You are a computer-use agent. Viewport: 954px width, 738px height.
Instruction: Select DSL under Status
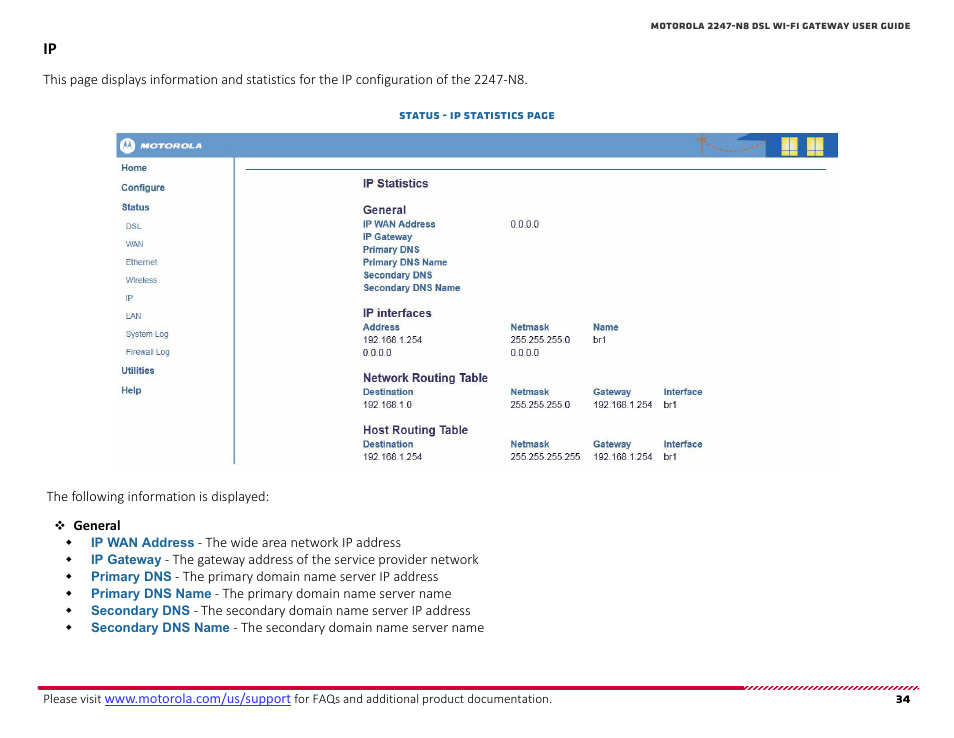(133, 226)
